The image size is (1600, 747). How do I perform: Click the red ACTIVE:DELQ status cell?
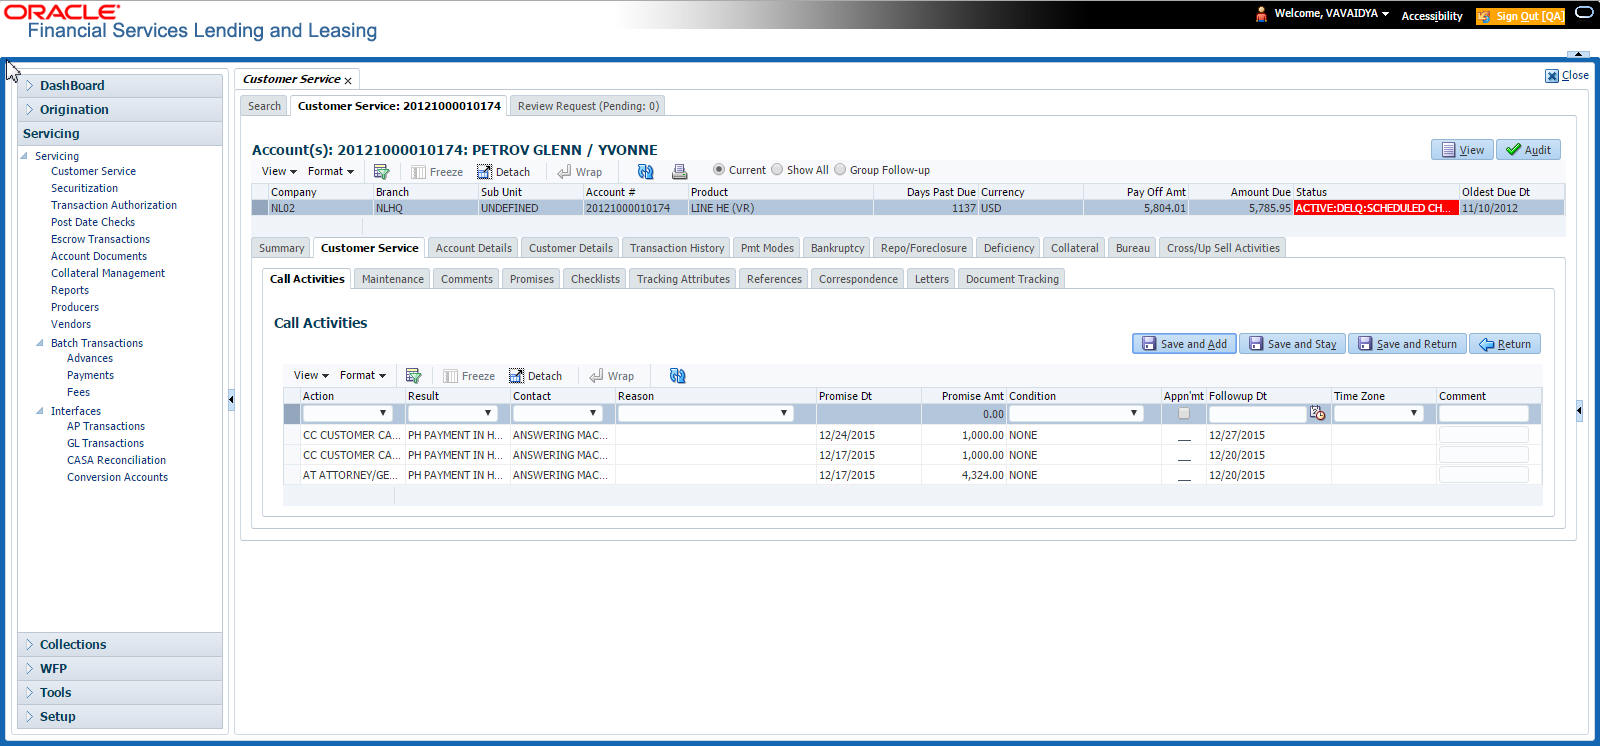point(1375,208)
